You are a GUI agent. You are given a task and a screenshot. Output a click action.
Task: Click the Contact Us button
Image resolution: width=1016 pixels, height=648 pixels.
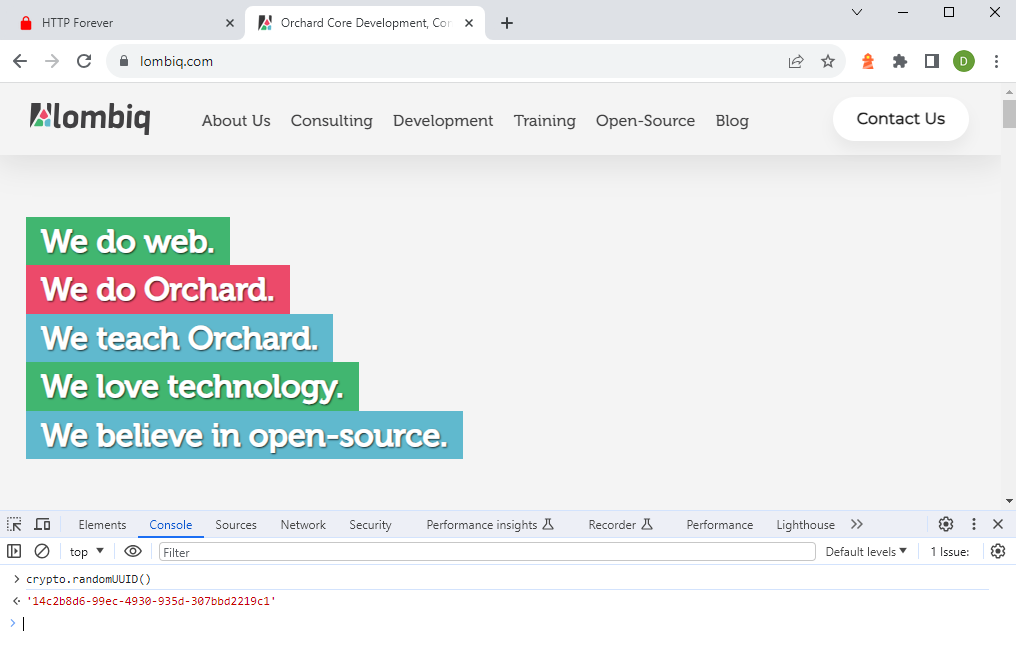point(901,119)
